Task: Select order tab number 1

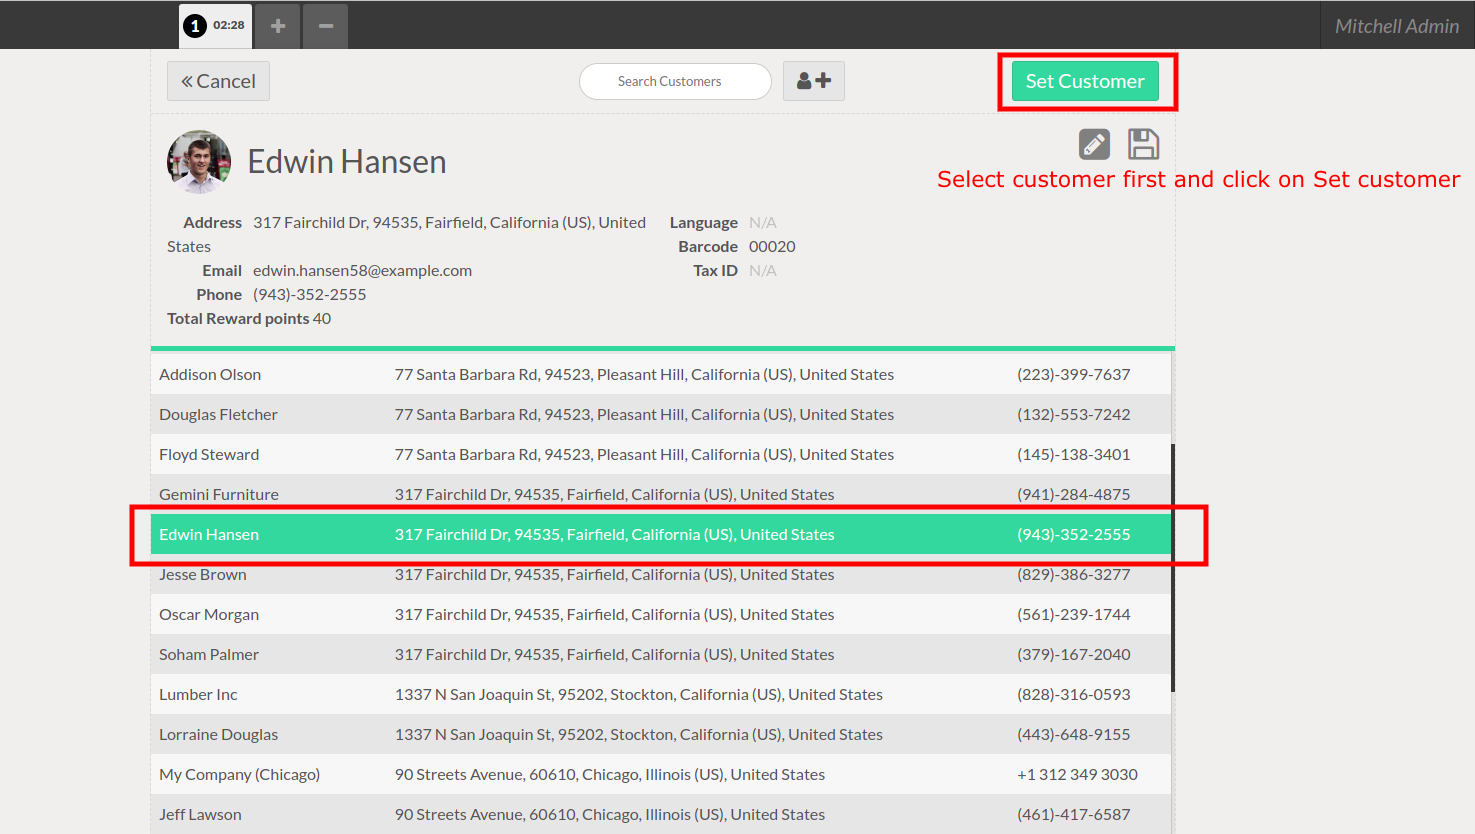Action: [x=215, y=26]
